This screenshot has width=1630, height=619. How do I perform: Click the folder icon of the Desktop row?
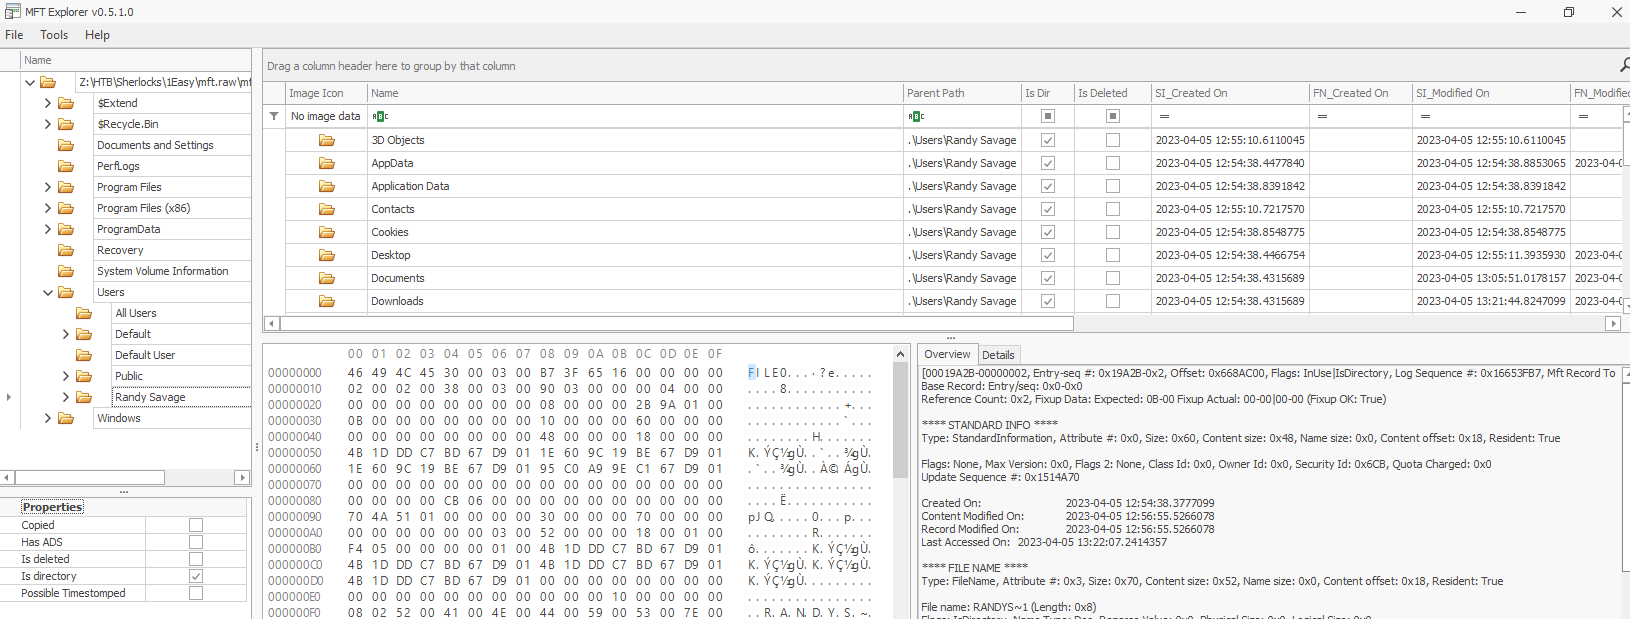point(327,255)
